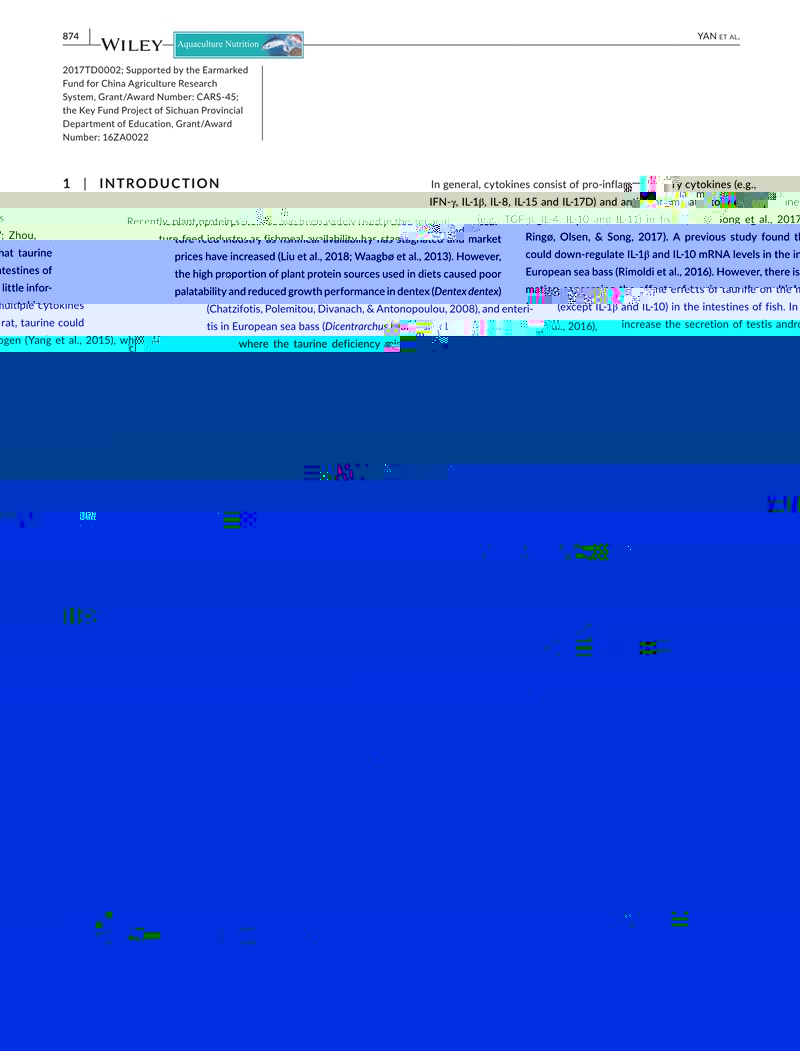This screenshot has width=800, height=1051.
Task: Select 'tis in European sea bass' text
Action: pyautogui.click(x=263, y=326)
